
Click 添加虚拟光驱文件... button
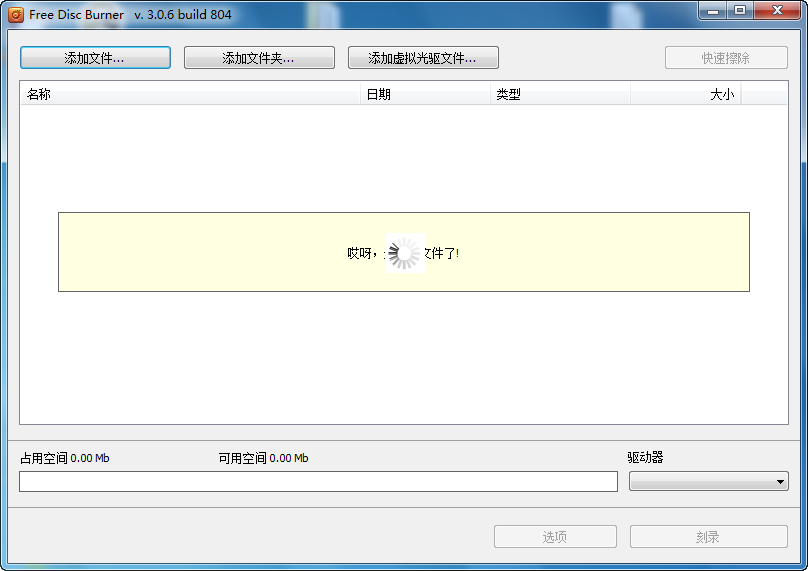pos(423,58)
